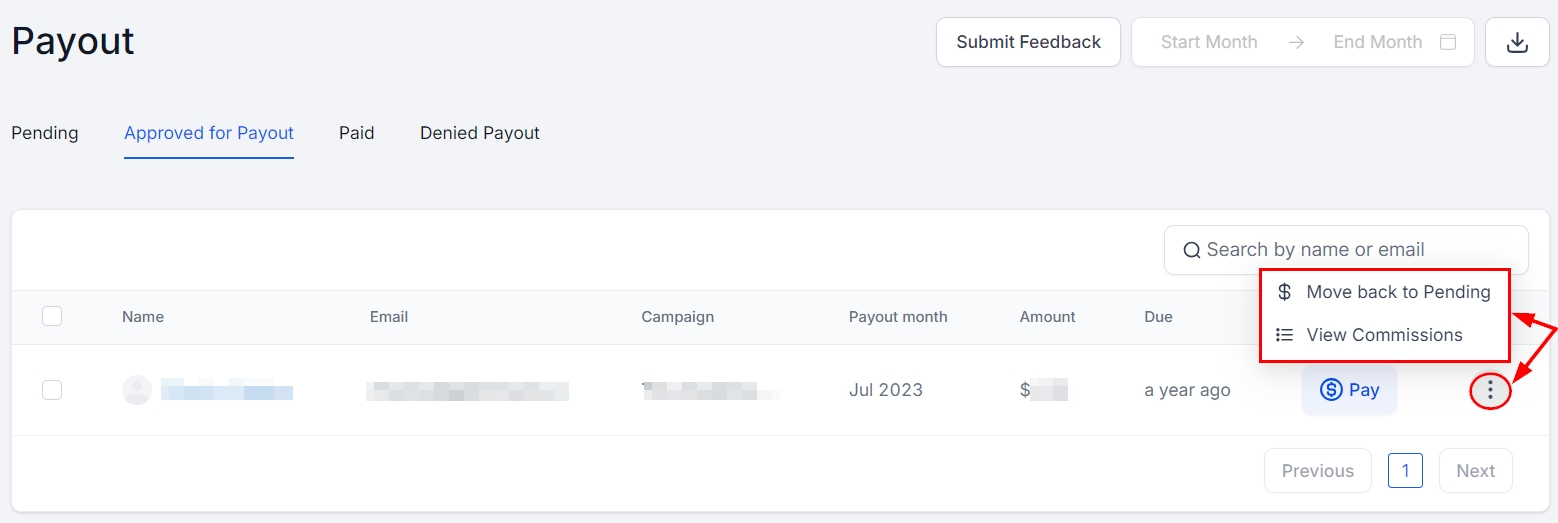Click the arrow between Start and End Month
This screenshot has height=523, width=1558.
pos(1296,42)
